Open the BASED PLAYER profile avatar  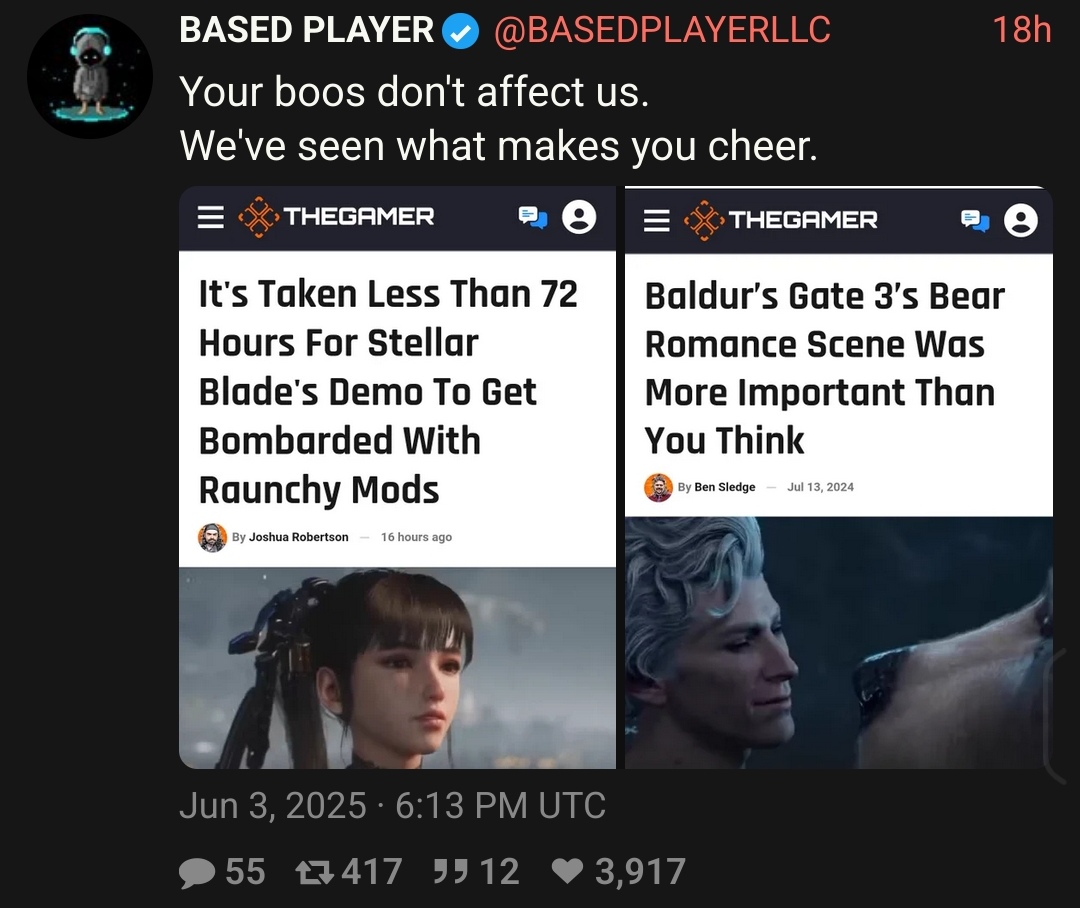[90, 76]
